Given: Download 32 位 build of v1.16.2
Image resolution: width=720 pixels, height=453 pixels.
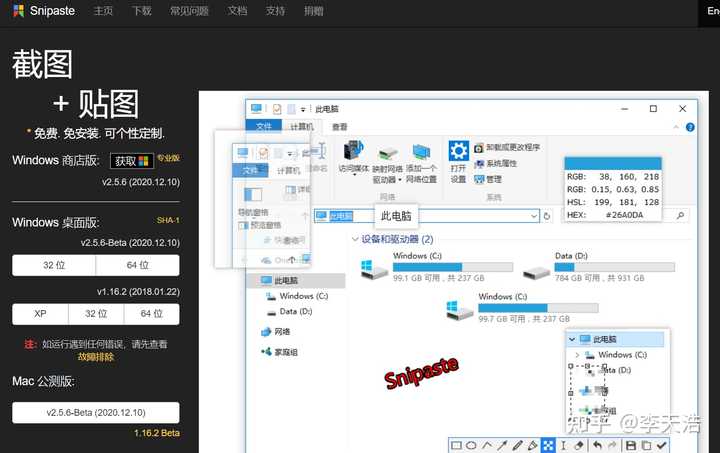Looking at the screenshot, I should pos(96,314).
